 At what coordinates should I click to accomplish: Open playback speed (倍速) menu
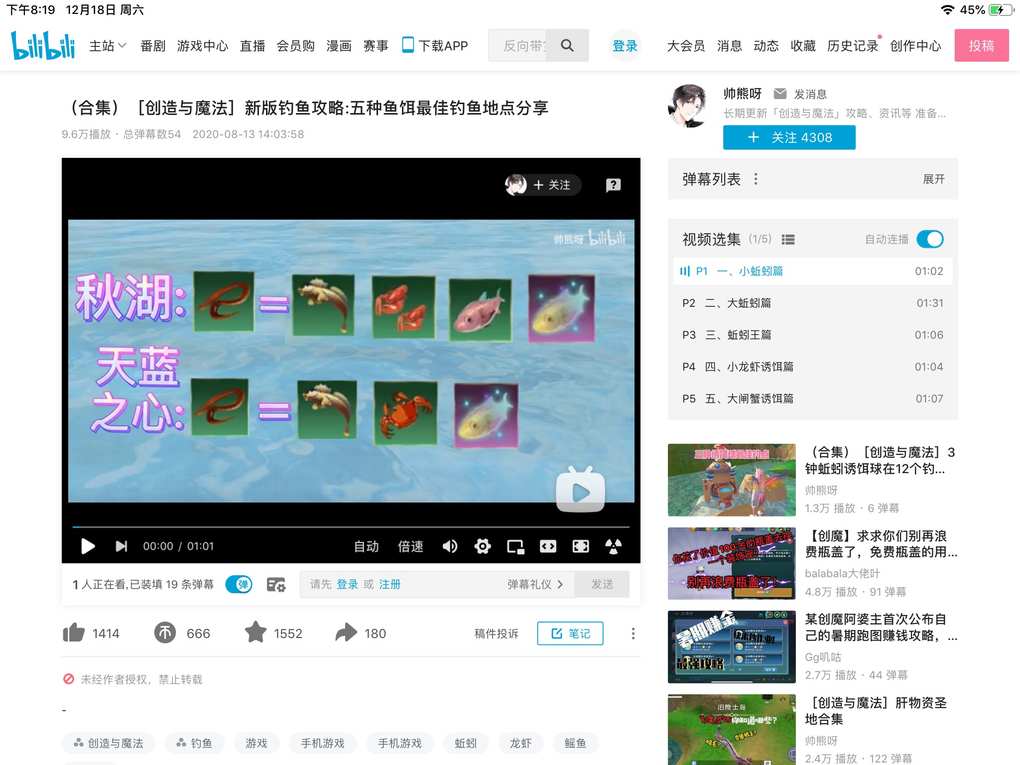point(410,546)
